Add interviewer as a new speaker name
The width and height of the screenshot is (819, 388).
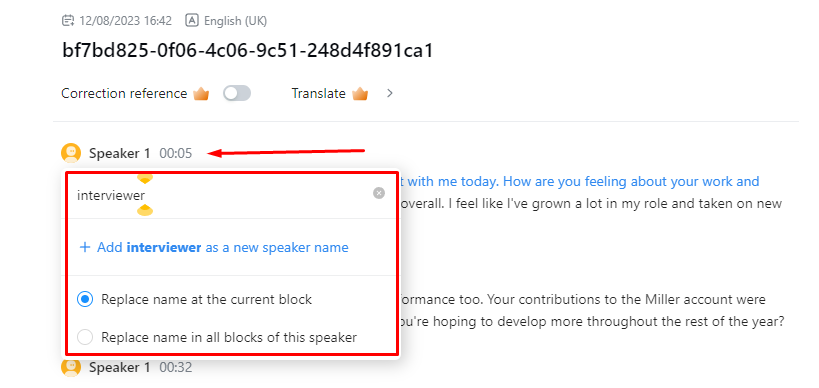pyautogui.click(x=214, y=247)
